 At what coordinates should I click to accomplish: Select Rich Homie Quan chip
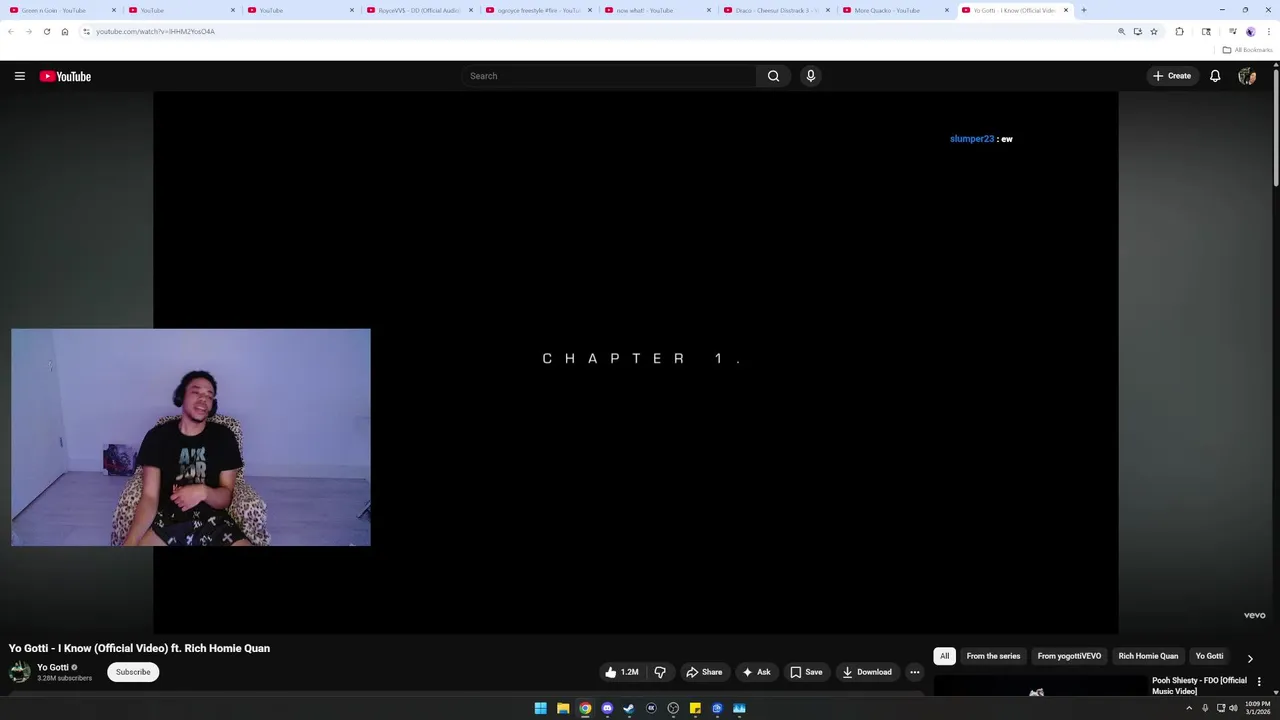click(x=1148, y=656)
